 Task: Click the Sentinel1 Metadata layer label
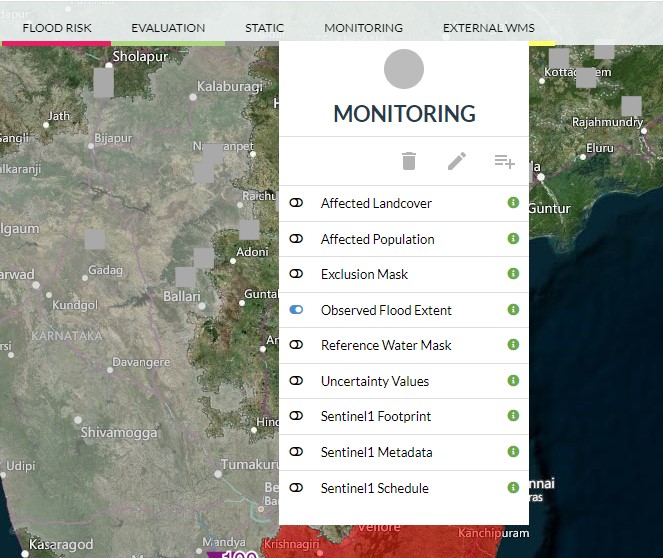(x=376, y=452)
